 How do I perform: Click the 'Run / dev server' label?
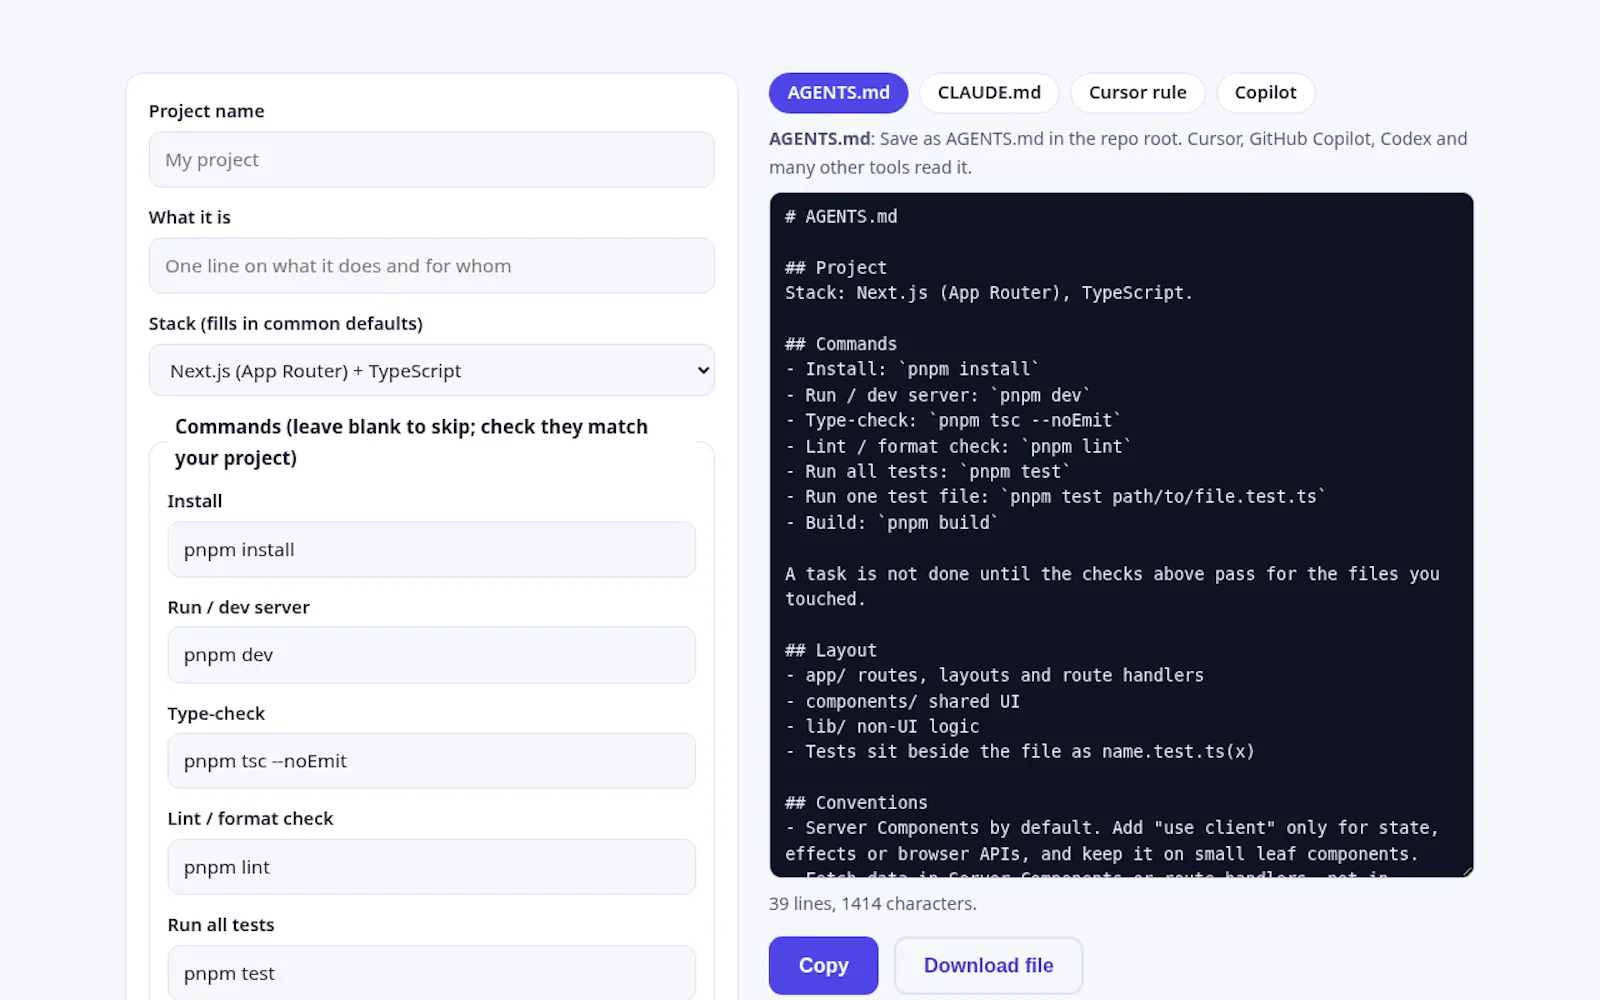(x=239, y=607)
